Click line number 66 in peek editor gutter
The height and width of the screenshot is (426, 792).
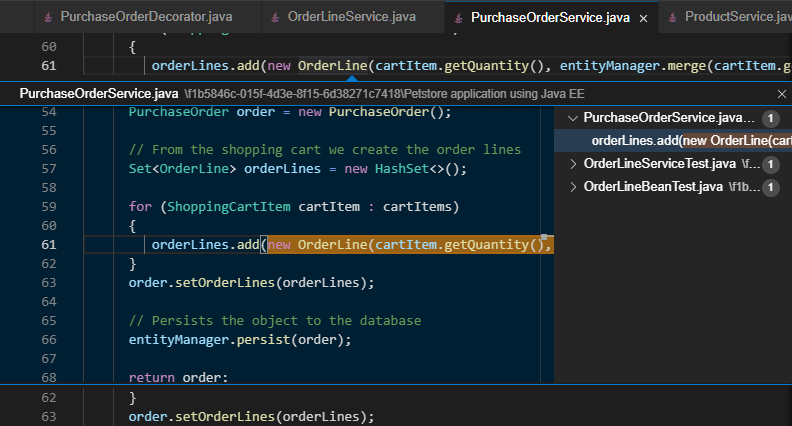(x=48, y=340)
